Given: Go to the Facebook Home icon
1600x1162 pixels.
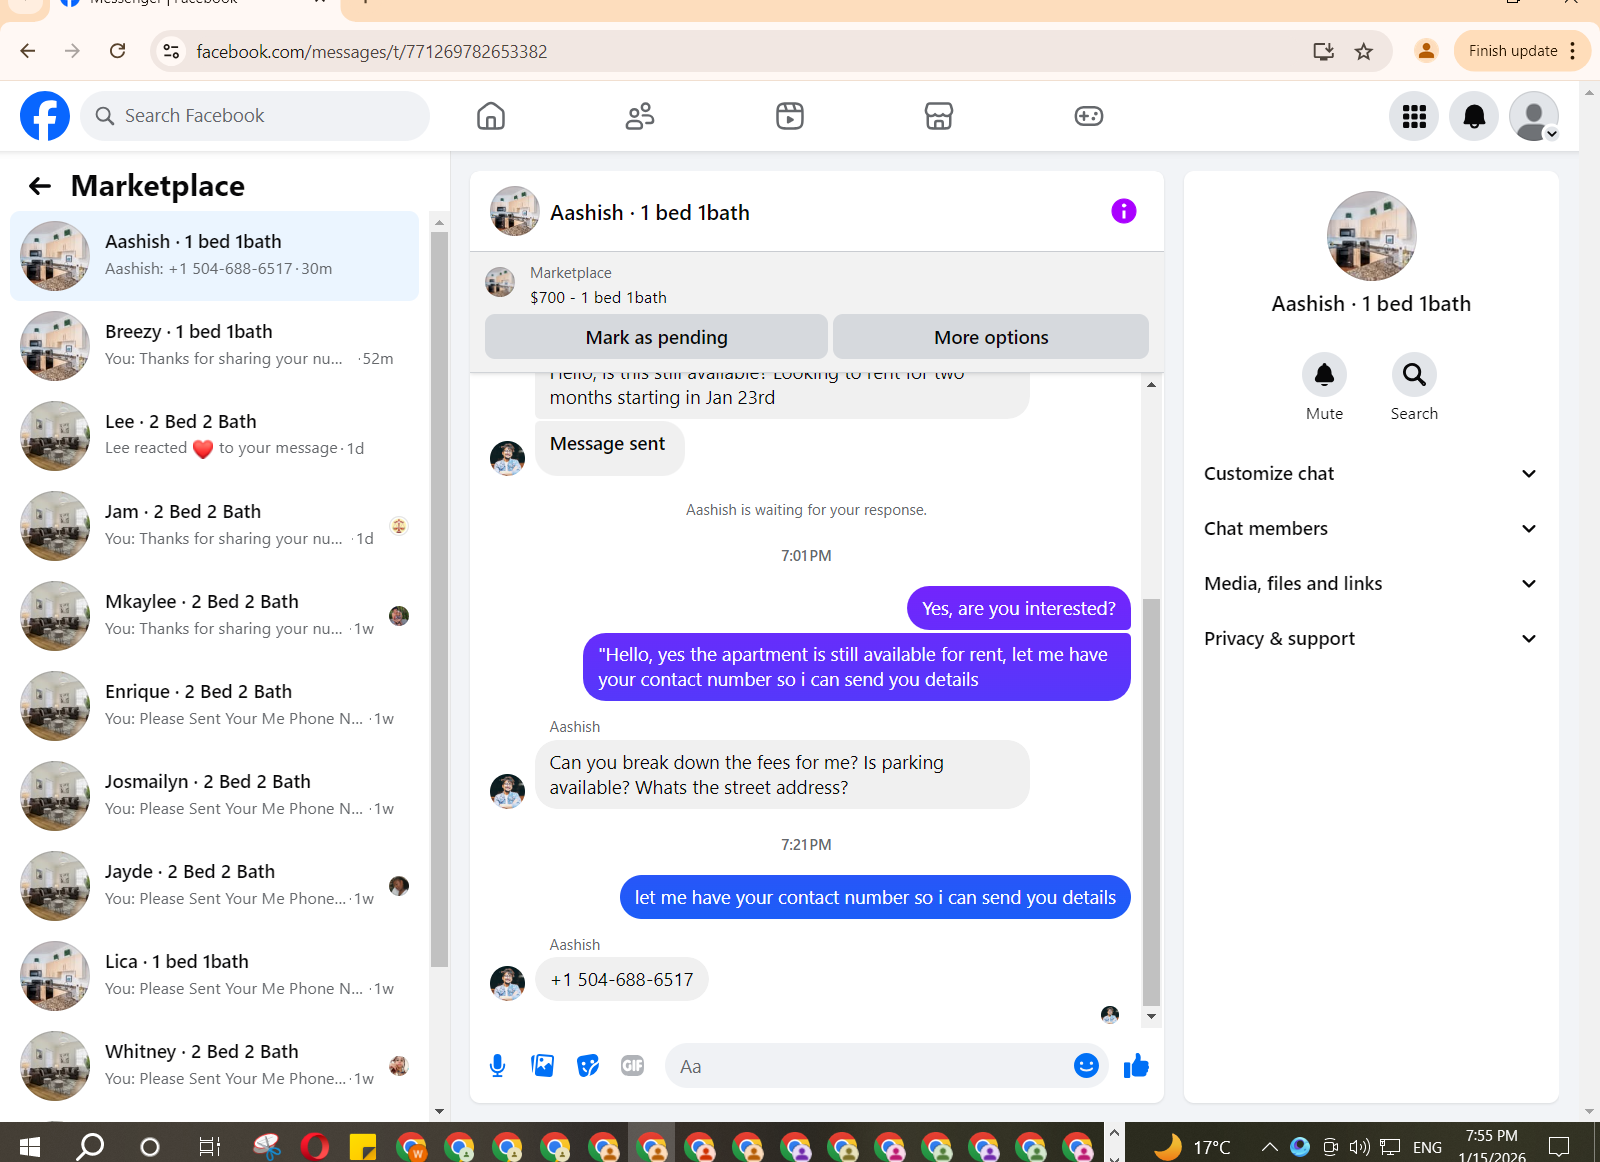Looking at the screenshot, I should 491,116.
